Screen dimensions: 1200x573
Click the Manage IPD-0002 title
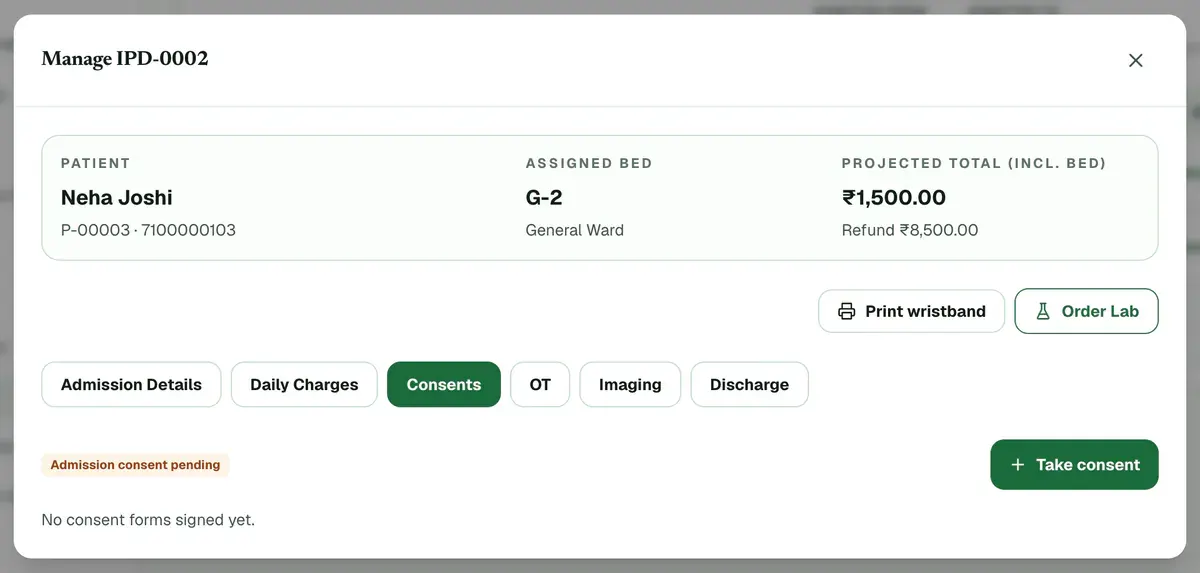[x=125, y=59]
